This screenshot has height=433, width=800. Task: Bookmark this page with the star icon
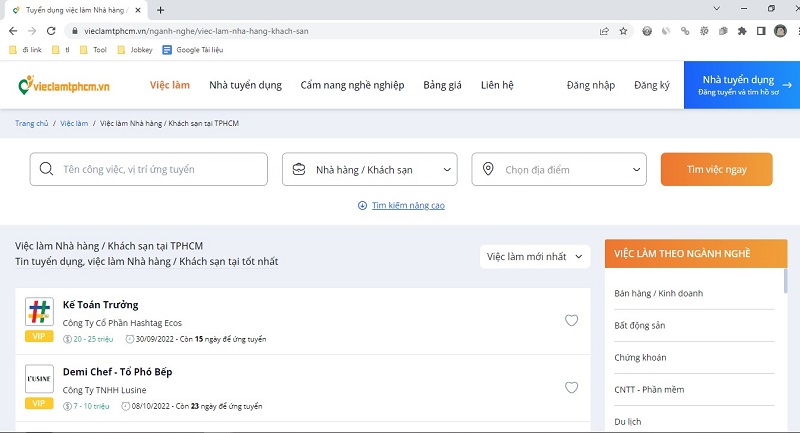[x=623, y=31]
